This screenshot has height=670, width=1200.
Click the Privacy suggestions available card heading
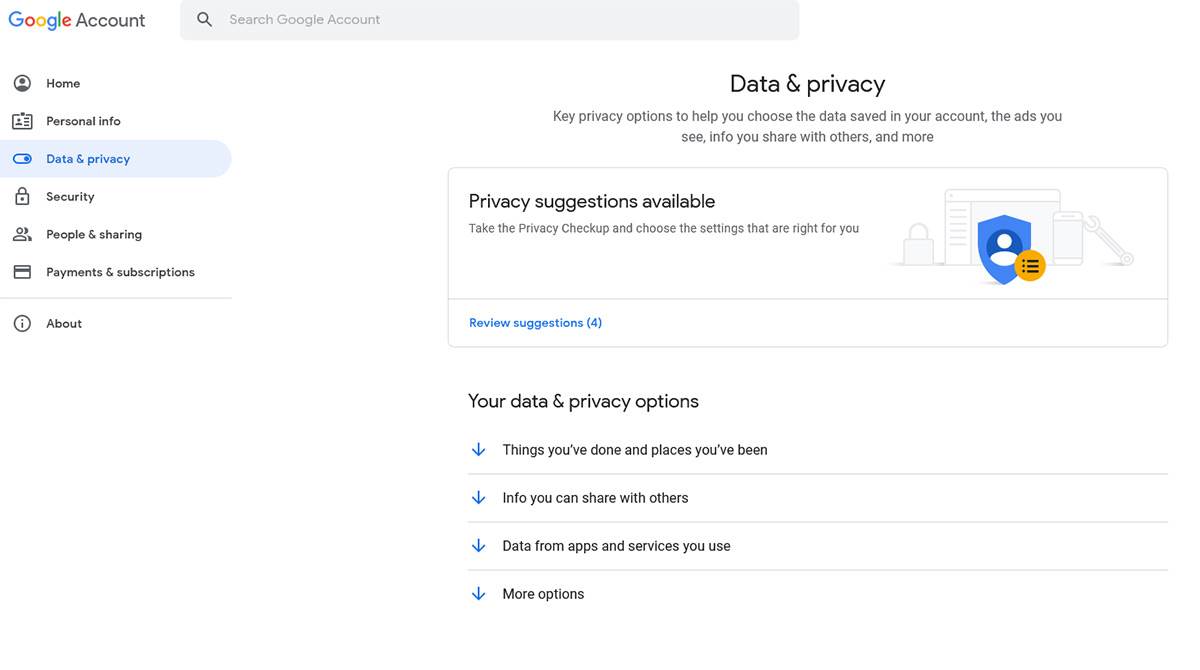tap(591, 200)
